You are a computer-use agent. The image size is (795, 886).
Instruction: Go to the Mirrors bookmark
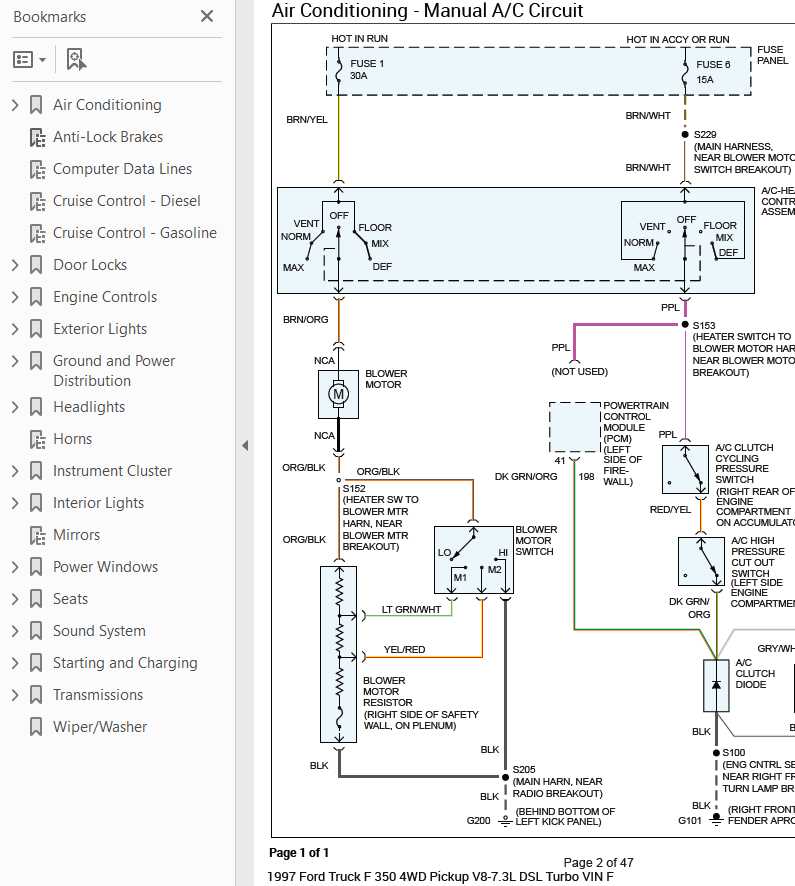76,535
